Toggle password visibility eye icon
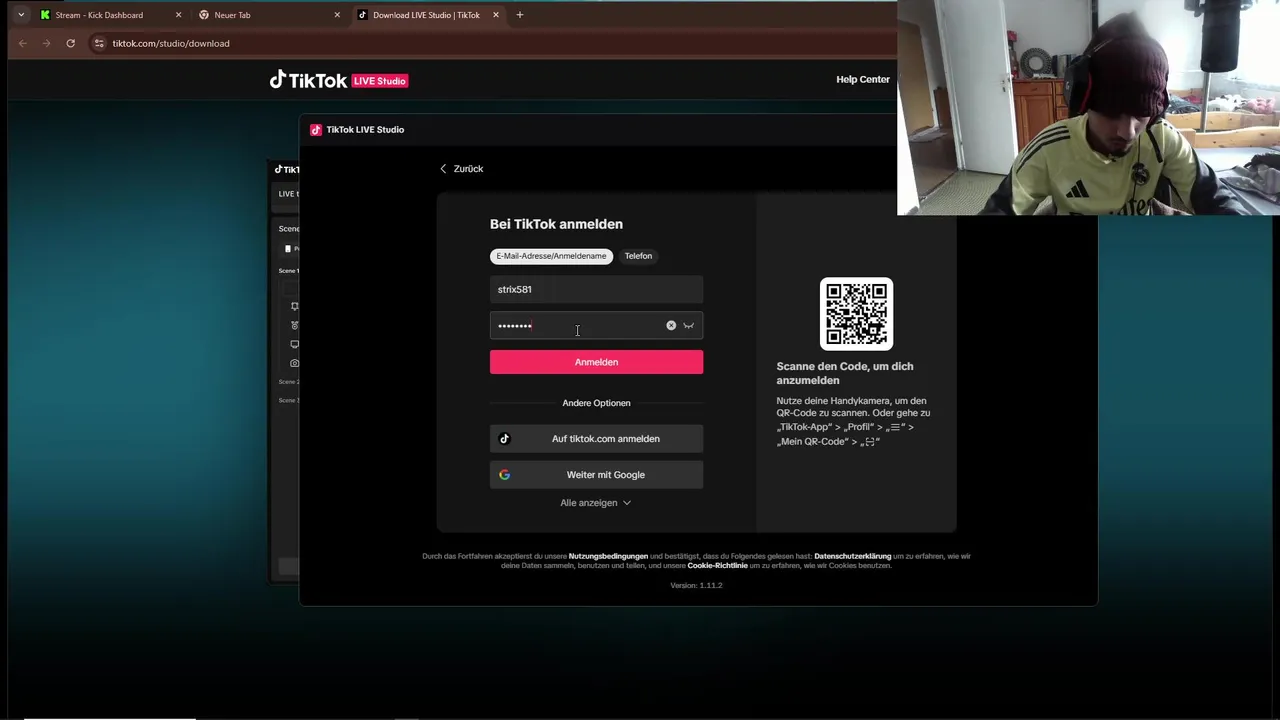Viewport: 1280px width, 720px height. tap(688, 325)
